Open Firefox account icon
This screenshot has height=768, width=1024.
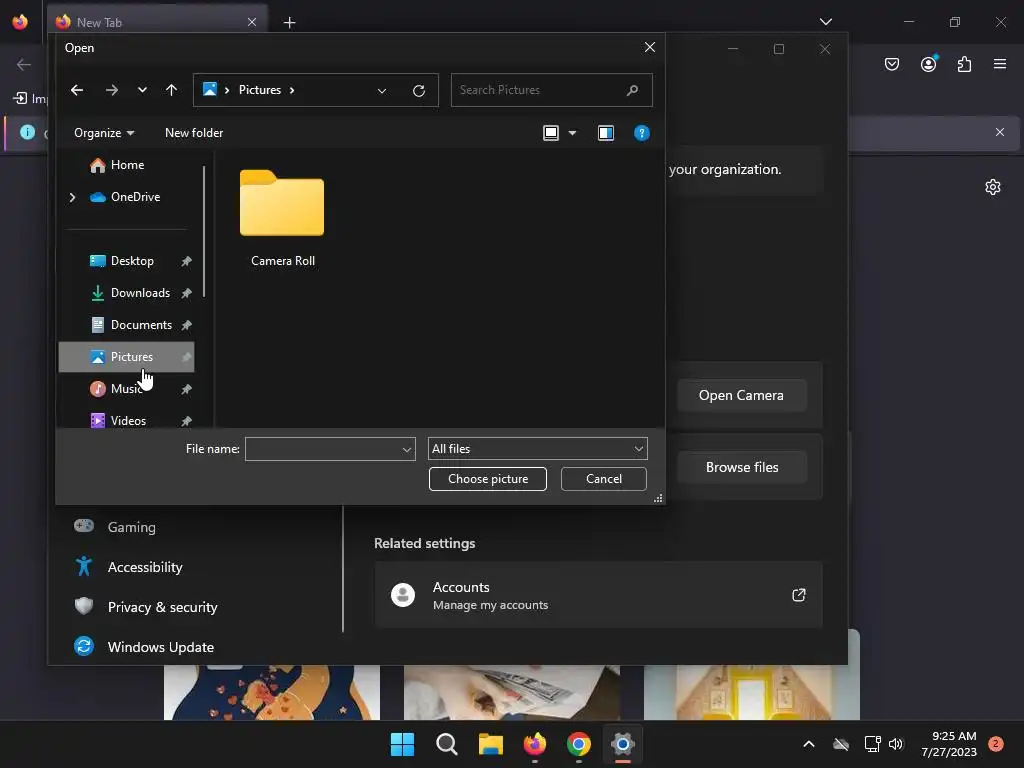click(929, 64)
